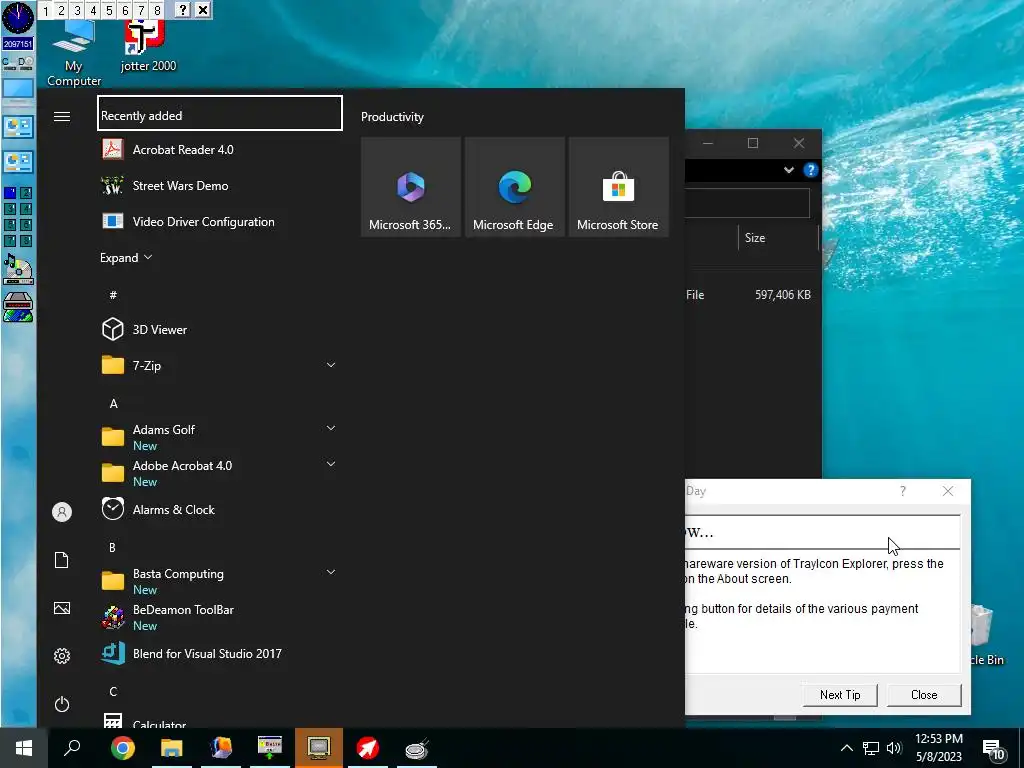Switch to desktop 3 tab
This screenshot has height=768, width=1024.
(77, 10)
